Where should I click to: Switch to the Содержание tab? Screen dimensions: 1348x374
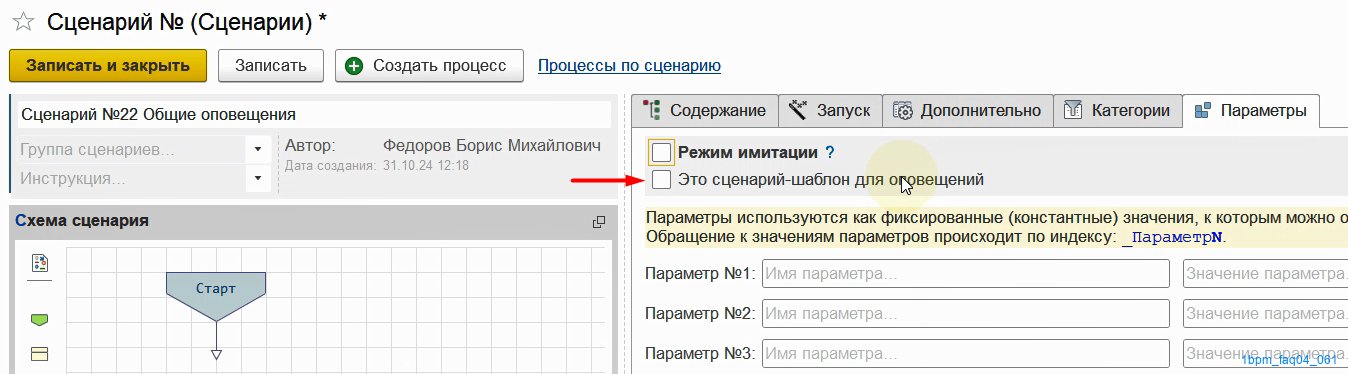tap(704, 111)
